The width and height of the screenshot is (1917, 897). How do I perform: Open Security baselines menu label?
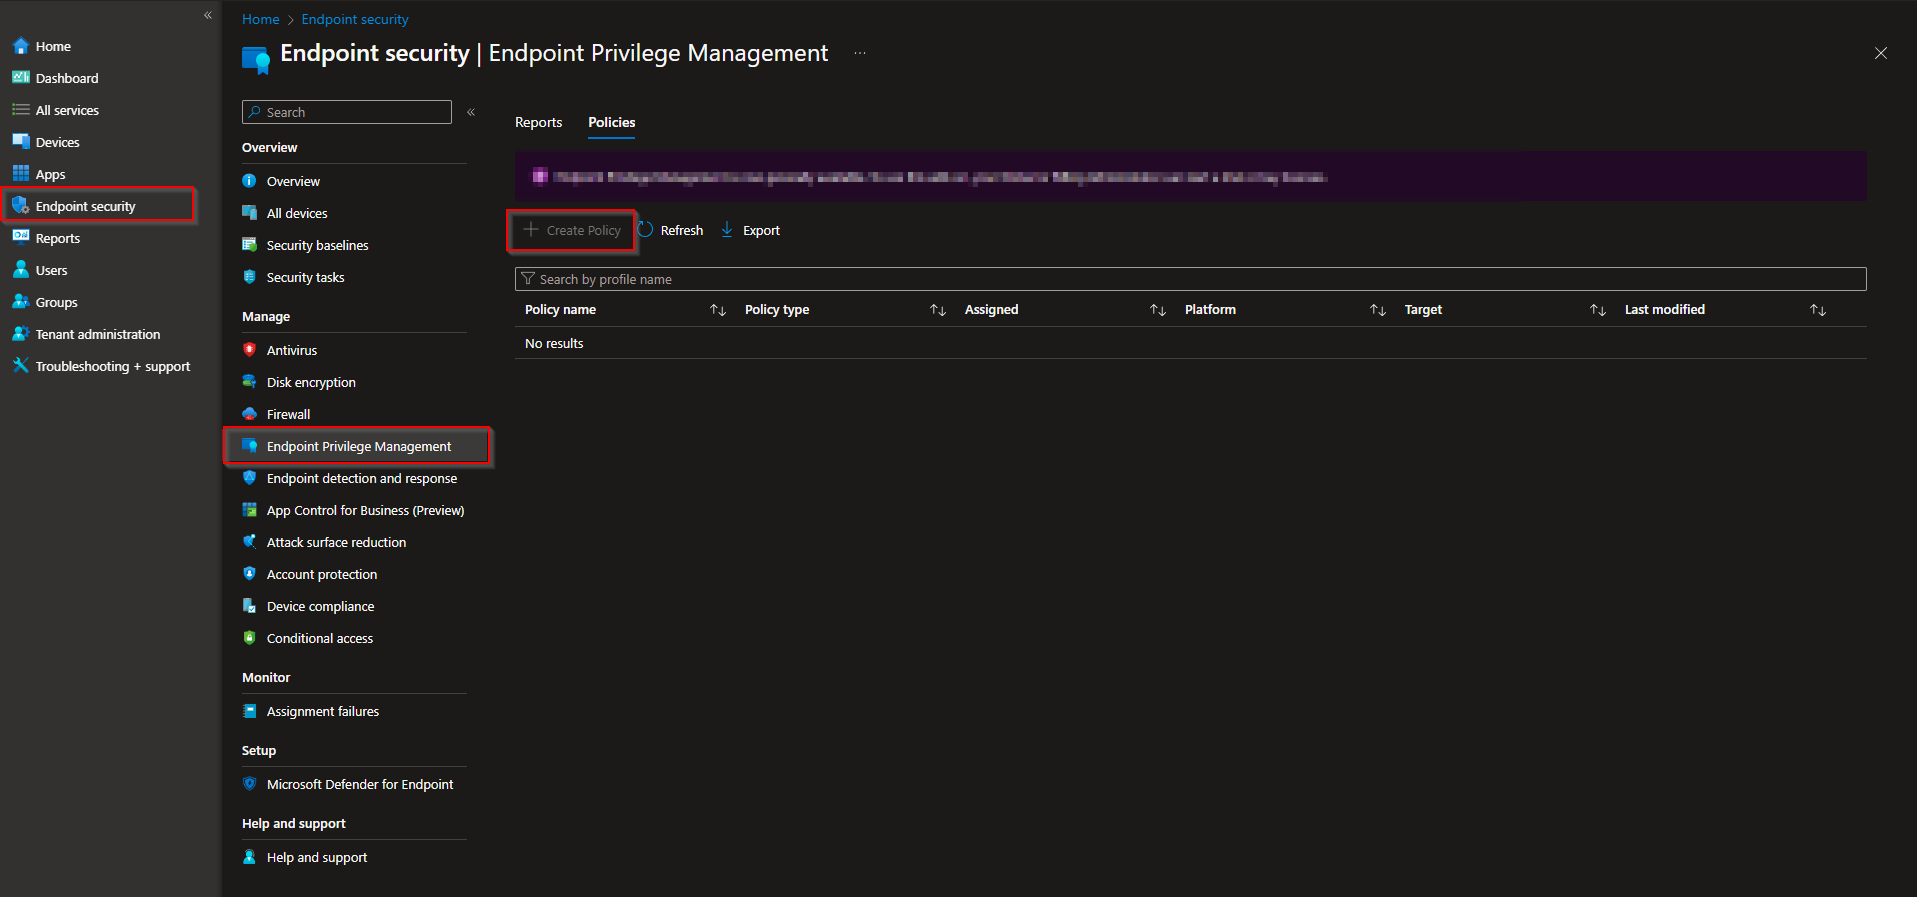pos(317,245)
